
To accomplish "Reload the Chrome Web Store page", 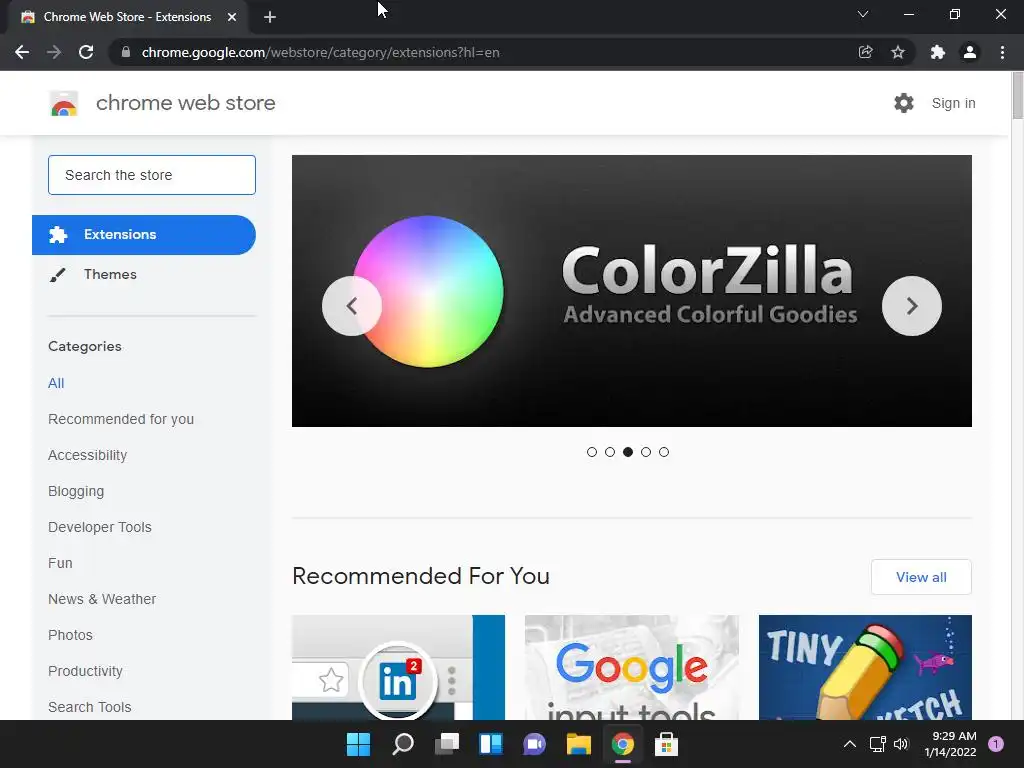I will coord(86,52).
